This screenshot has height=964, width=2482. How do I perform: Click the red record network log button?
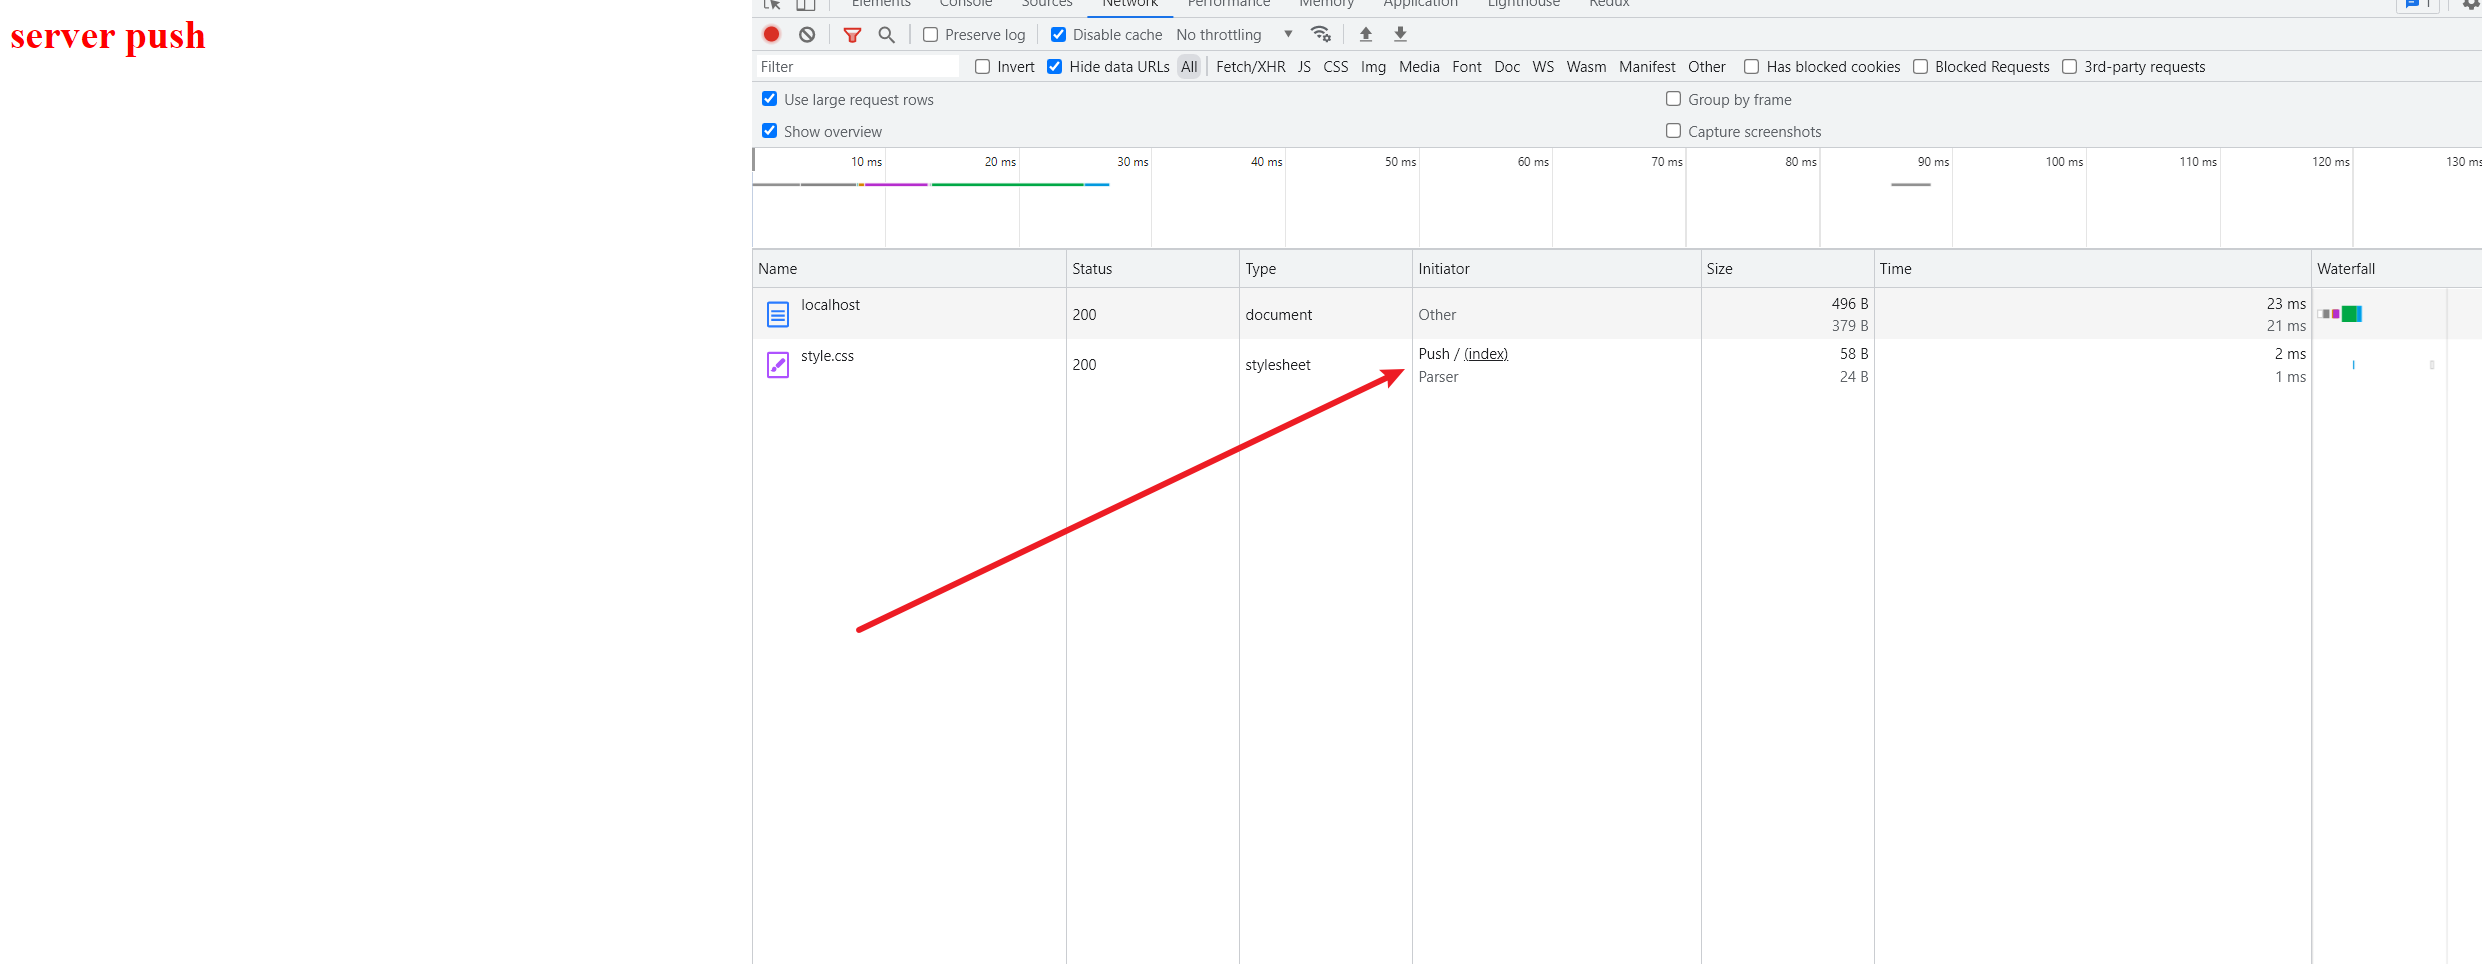(x=771, y=34)
